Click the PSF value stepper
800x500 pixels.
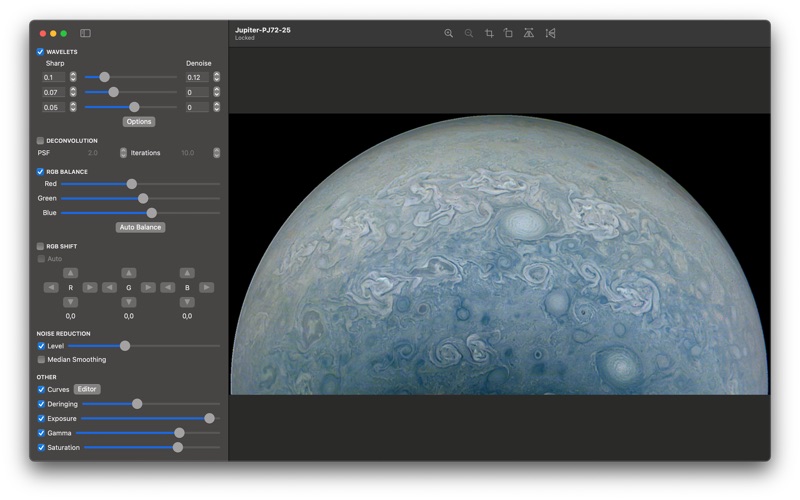click(123, 153)
